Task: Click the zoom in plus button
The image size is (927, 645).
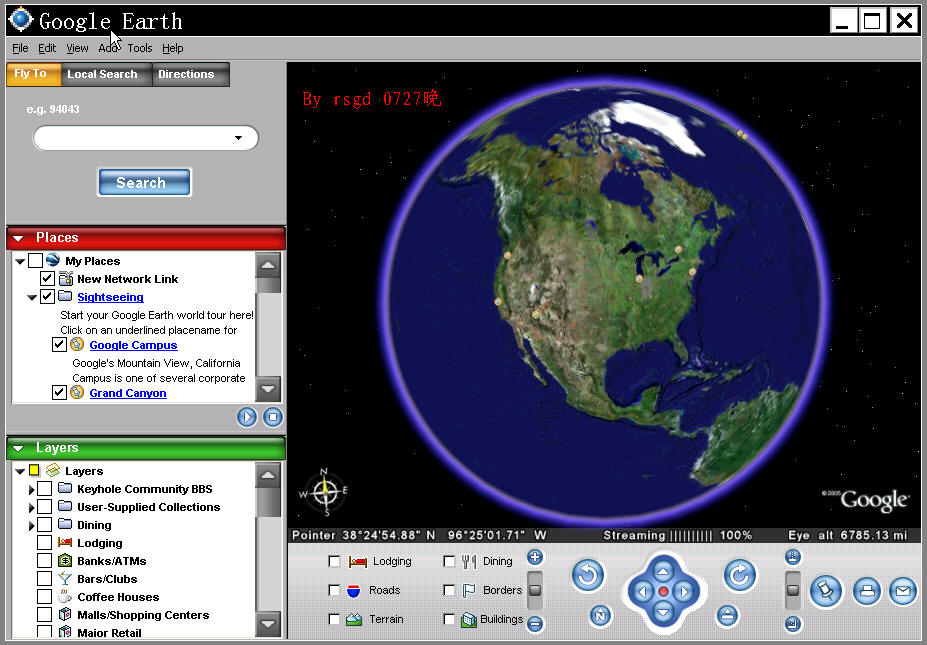Action: pyautogui.click(x=534, y=557)
